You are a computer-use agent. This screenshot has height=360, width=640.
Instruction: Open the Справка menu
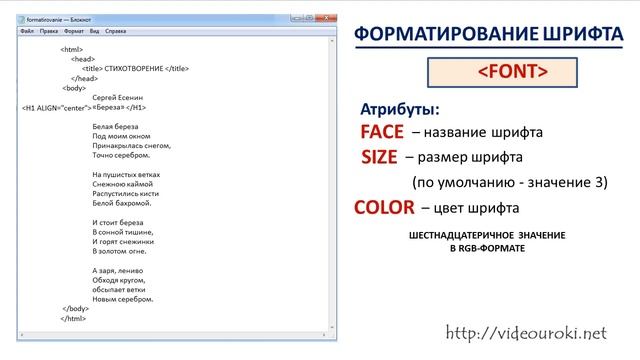pos(116,31)
